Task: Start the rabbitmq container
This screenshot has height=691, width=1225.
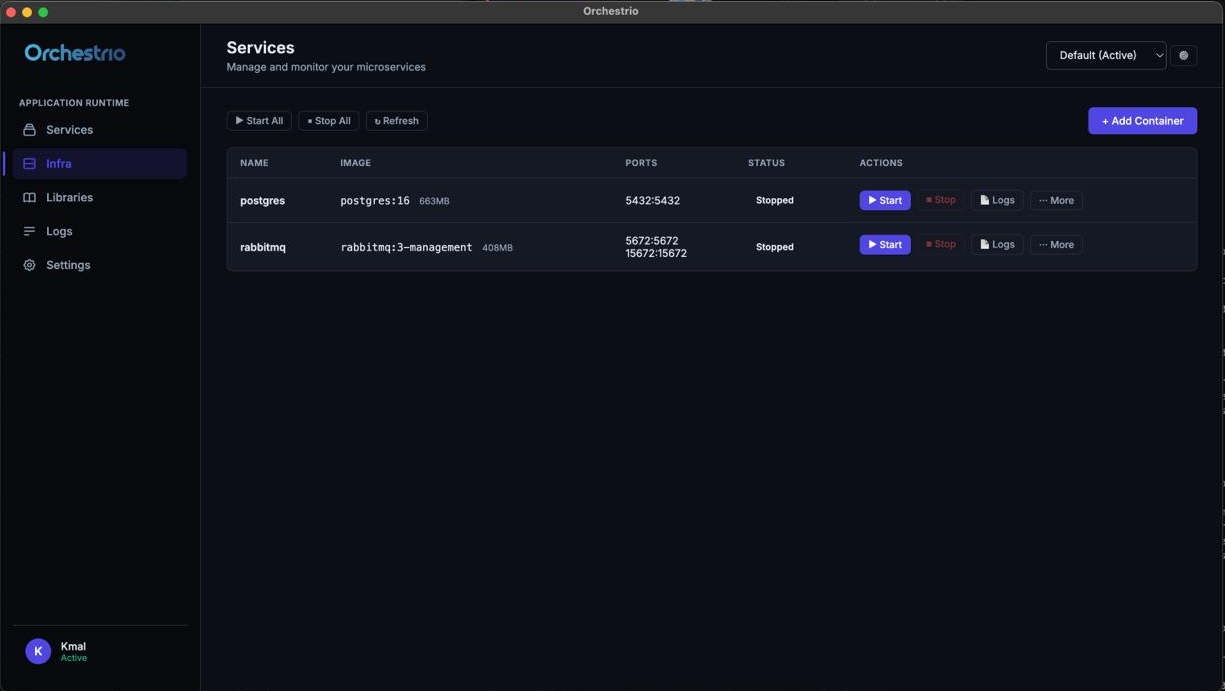Action: 885,245
